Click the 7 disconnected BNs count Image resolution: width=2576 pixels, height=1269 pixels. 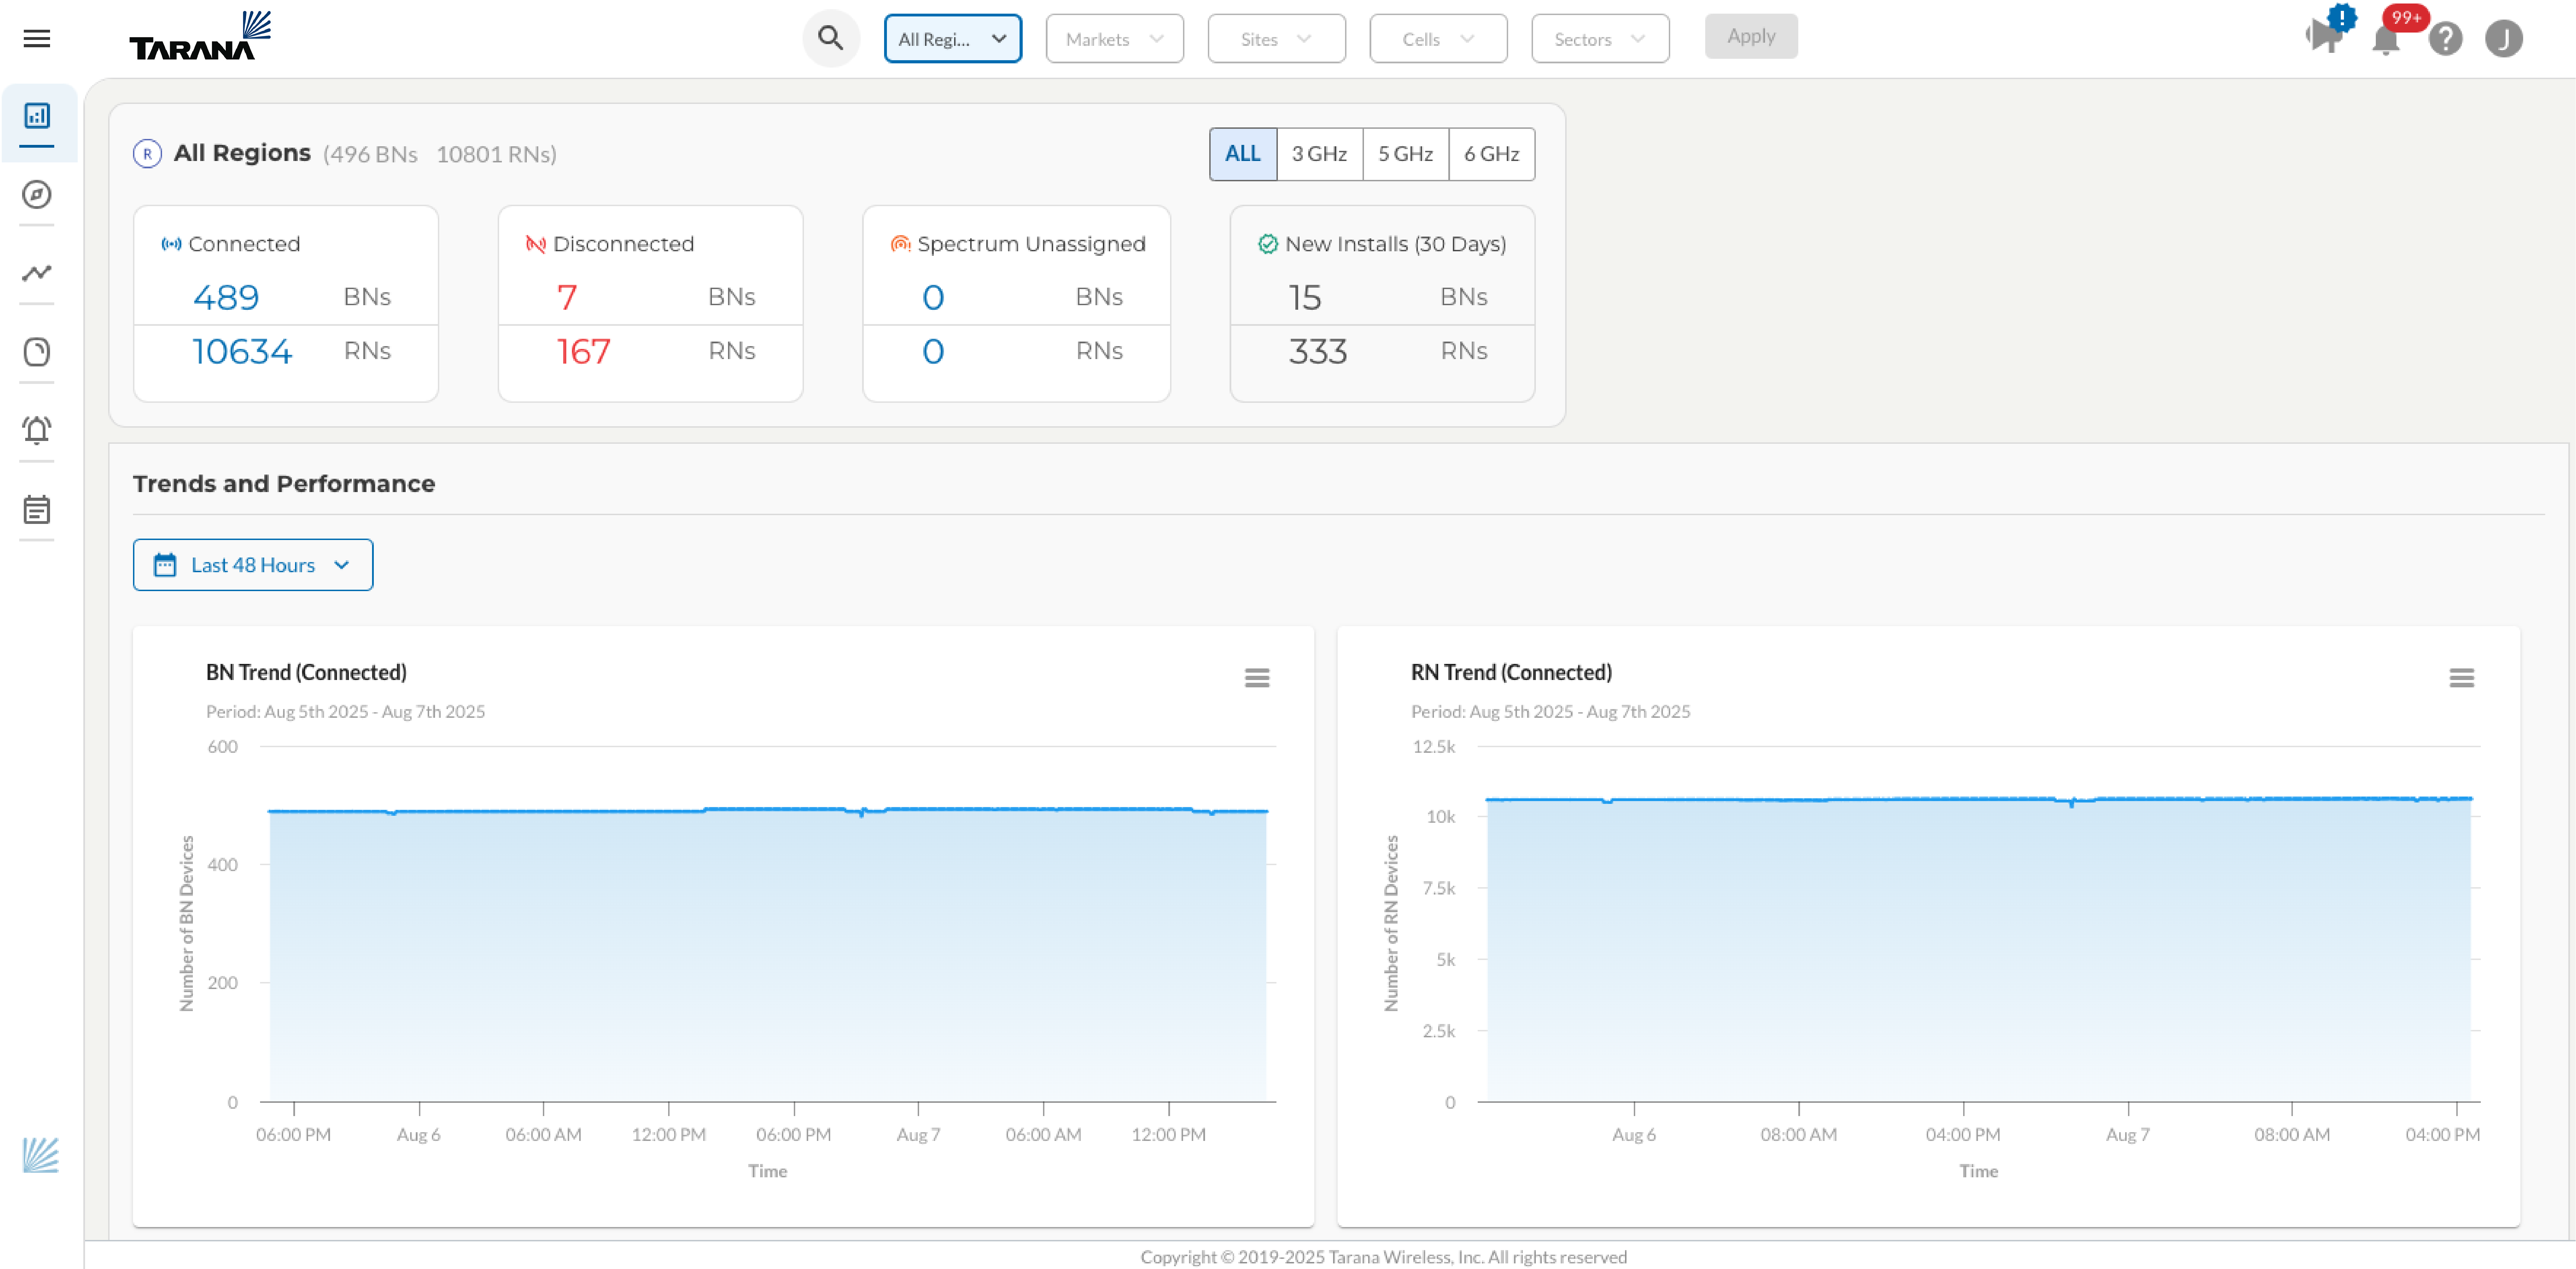coord(567,297)
